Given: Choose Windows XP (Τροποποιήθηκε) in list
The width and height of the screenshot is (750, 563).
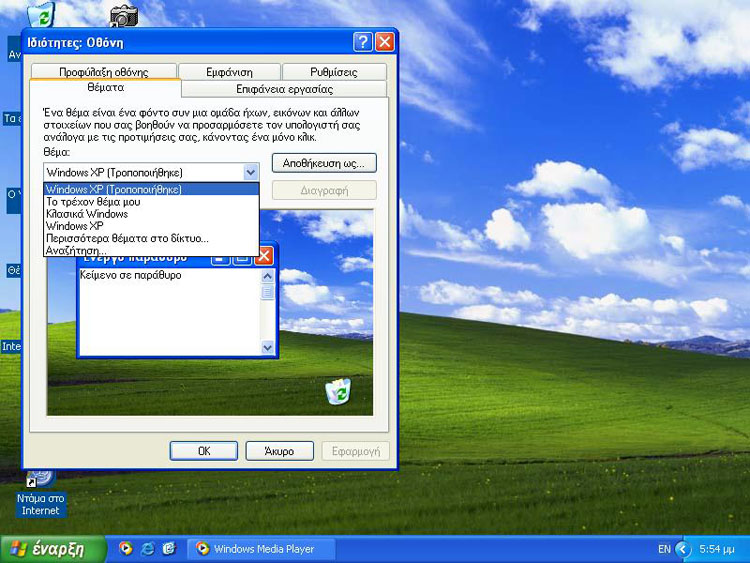Looking at the screenshot, I should (x=151, y=189).
